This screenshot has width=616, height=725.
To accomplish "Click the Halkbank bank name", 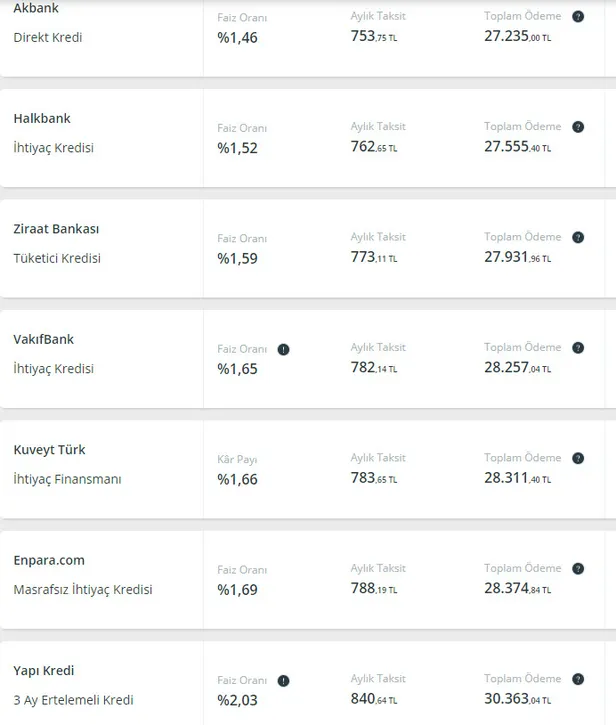I will click(x=42, y=118).
